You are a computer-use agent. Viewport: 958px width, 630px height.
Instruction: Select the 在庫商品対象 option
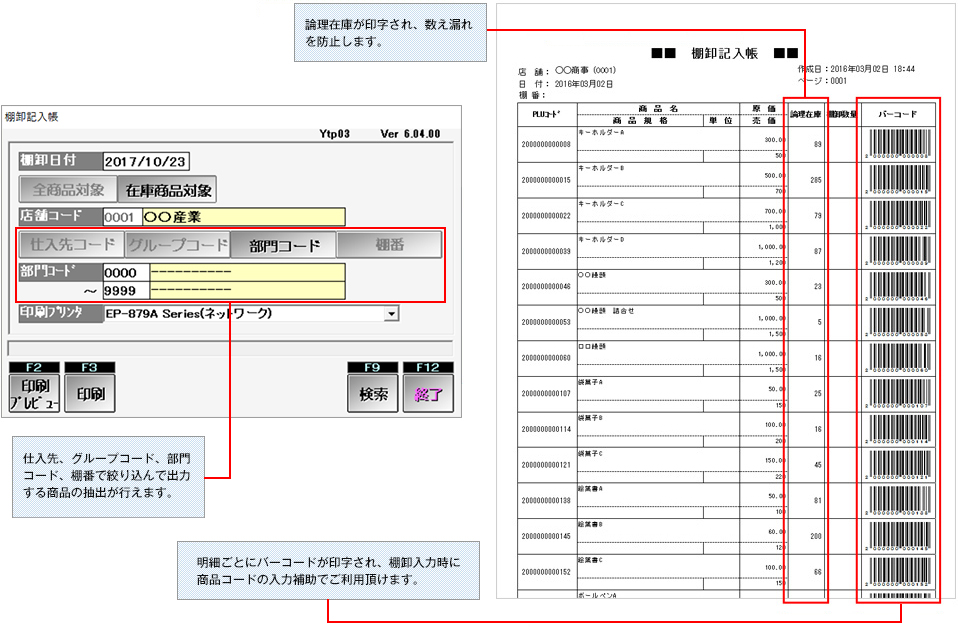(166, 189)
